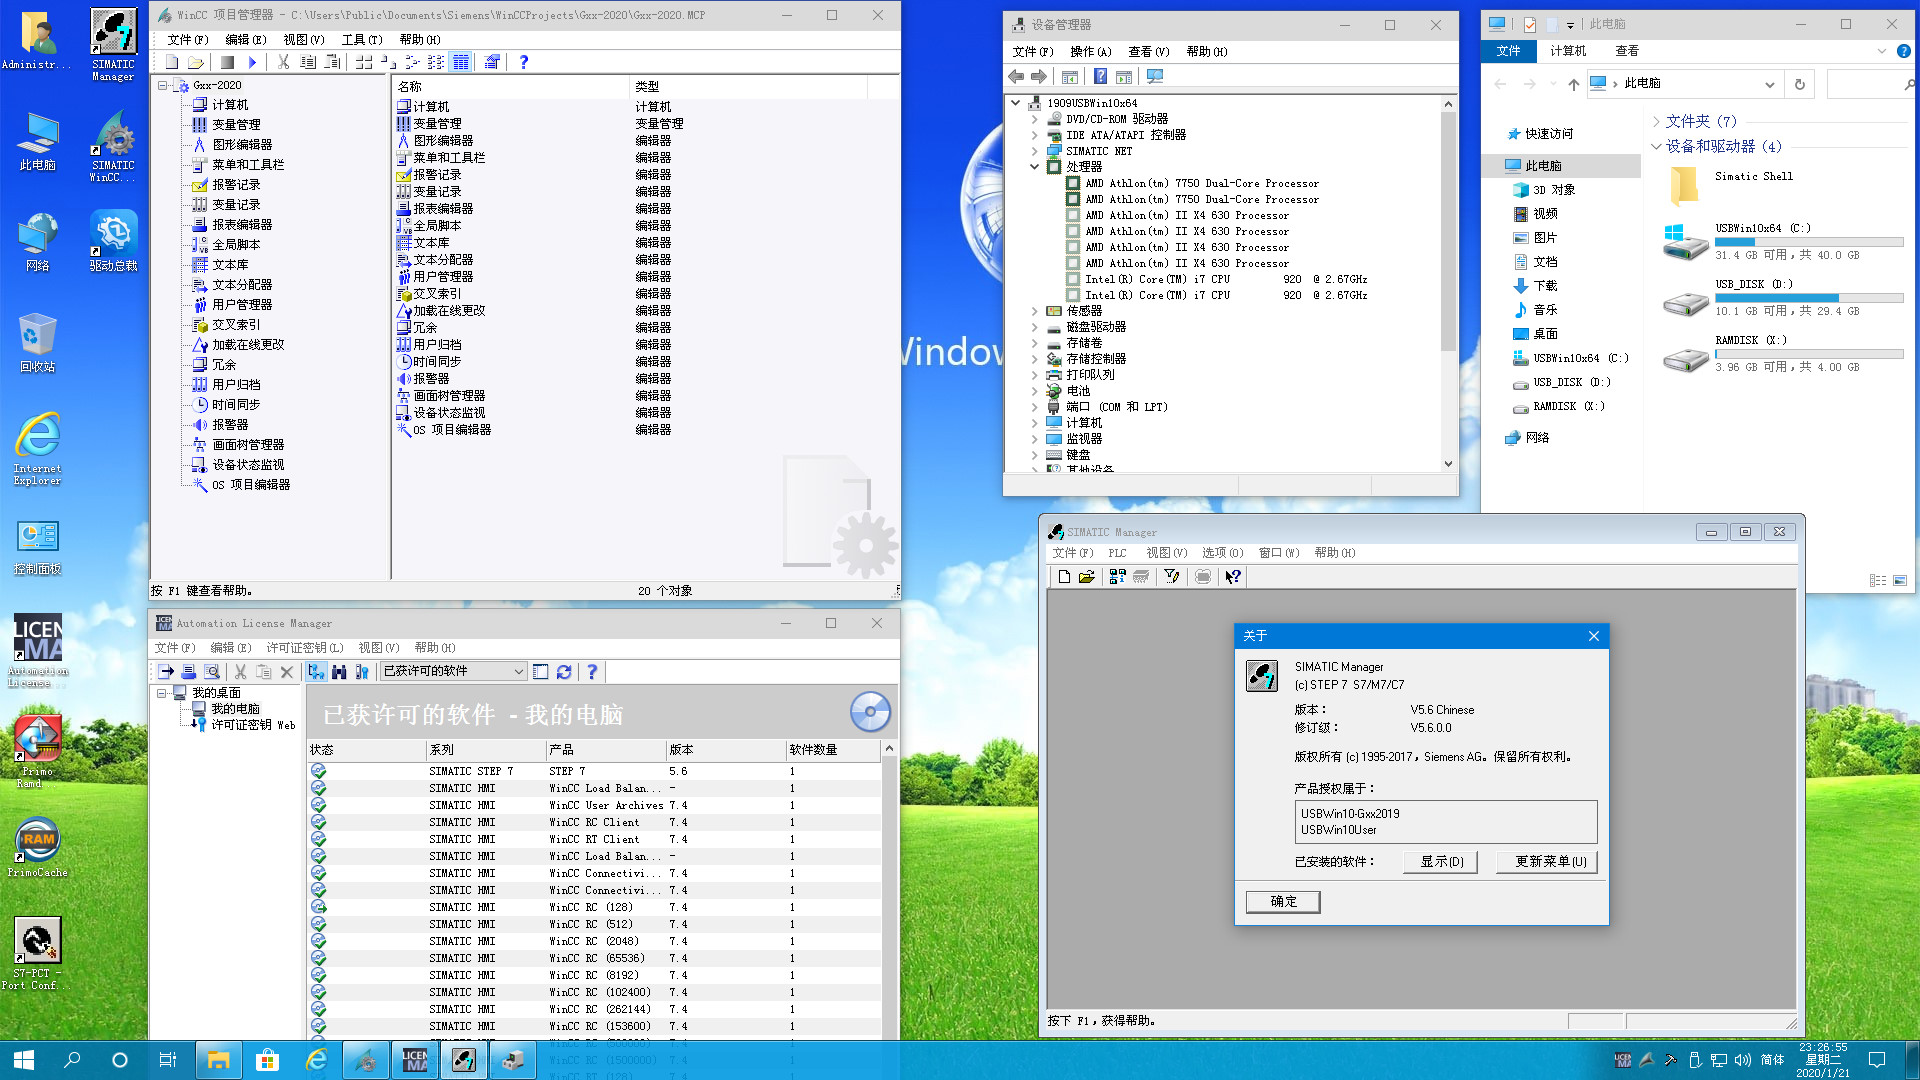Click the accessible nodes icon in SIMATIC Manager
This screenshot has height=1080, width=1920.
[1117, 577]
